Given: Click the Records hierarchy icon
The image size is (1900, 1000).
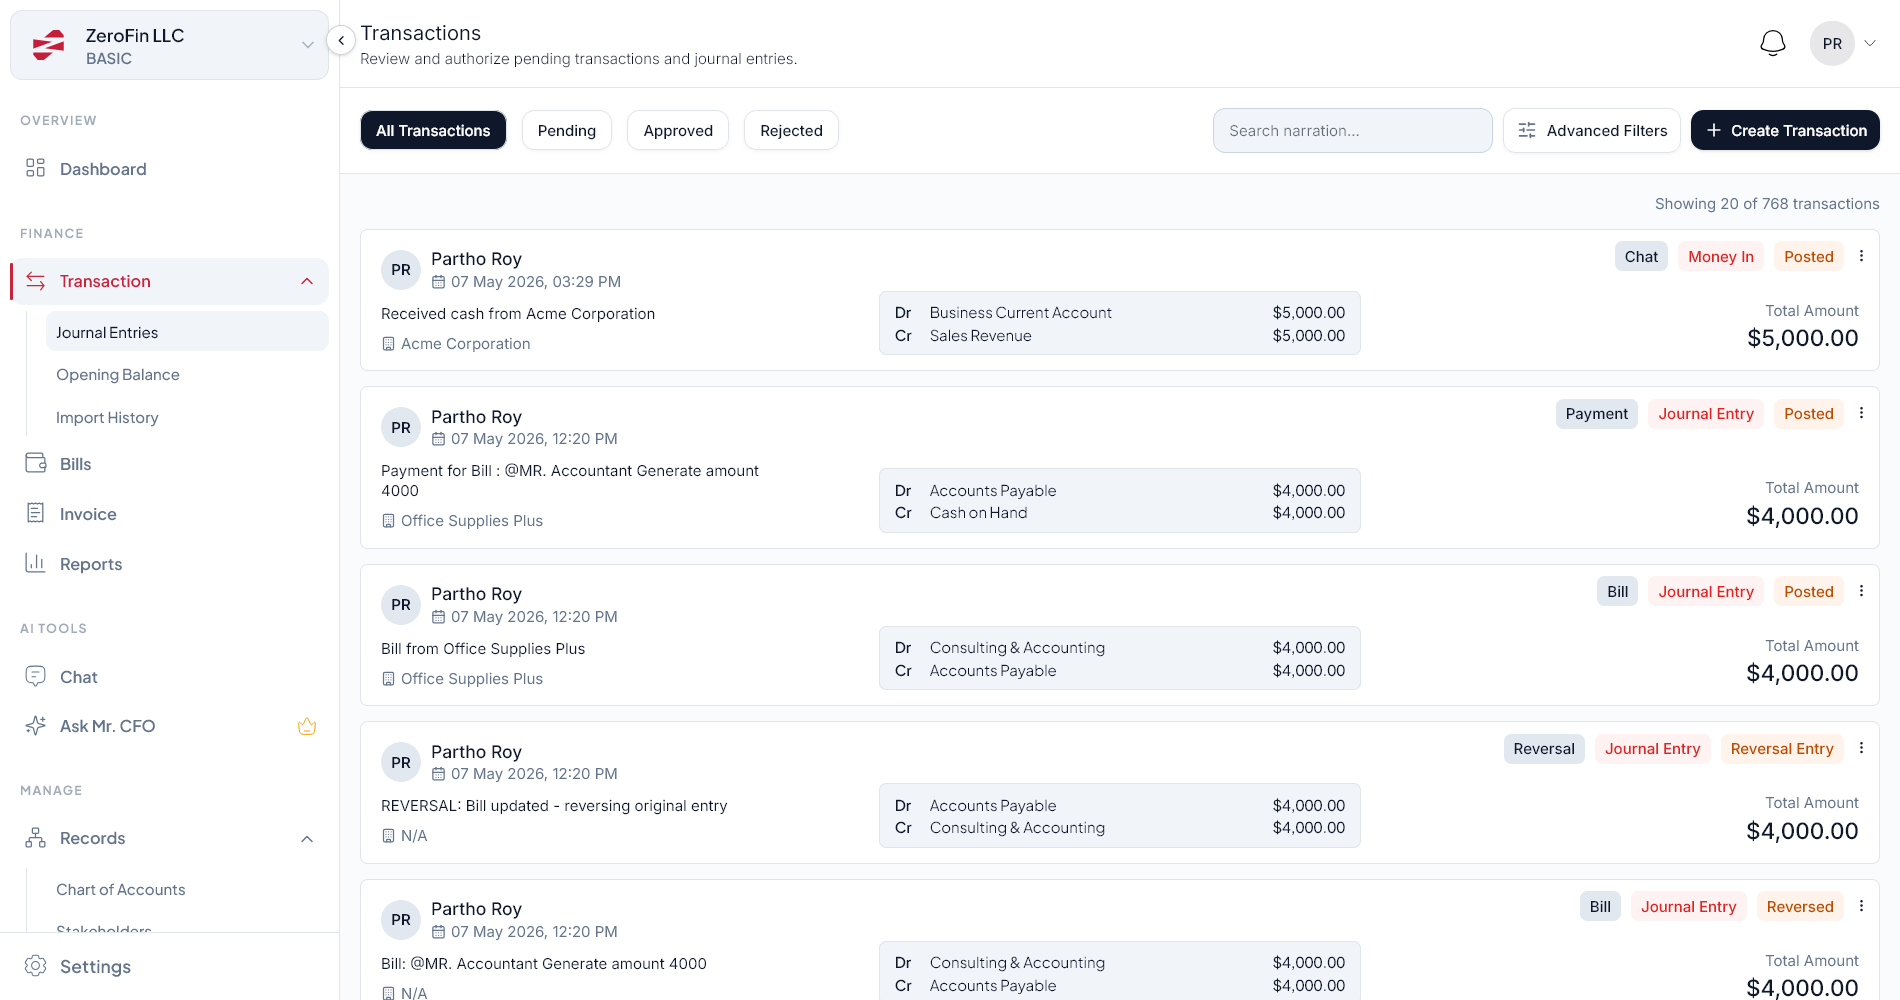Looking at the screenshot, I should (36, 838).
